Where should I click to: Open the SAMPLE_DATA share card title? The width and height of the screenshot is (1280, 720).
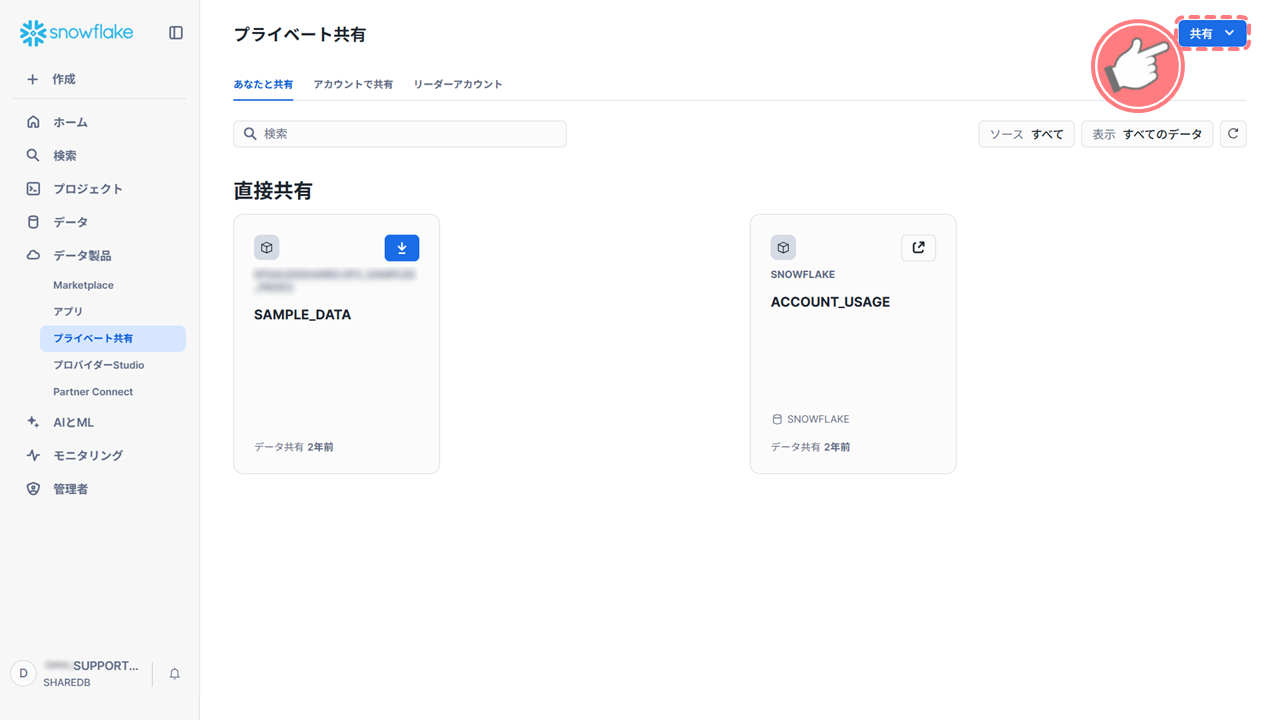tap(302, 314)
